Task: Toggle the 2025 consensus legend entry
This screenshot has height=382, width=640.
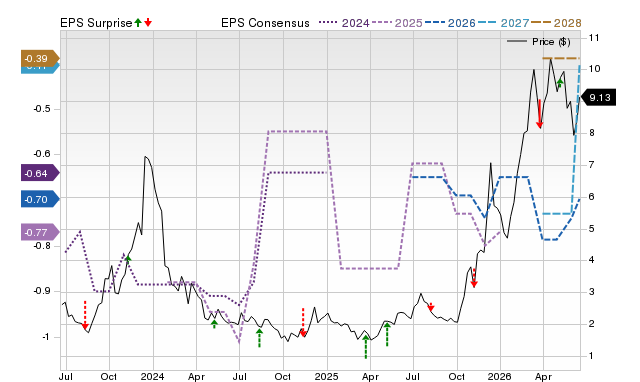Action: [x=397, y=23]
